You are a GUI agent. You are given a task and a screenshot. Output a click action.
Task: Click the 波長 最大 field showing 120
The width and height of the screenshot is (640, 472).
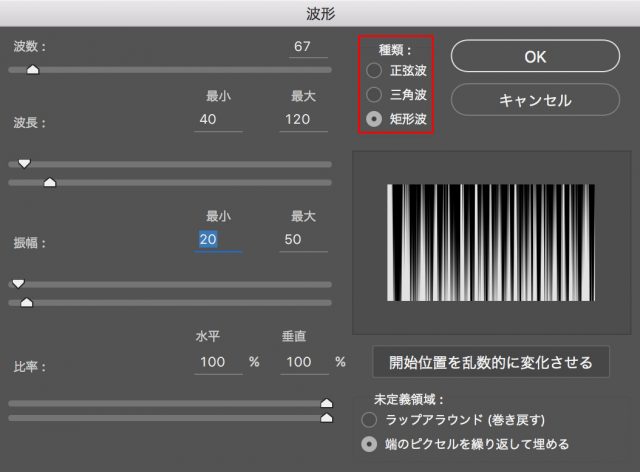coord(304,120)
